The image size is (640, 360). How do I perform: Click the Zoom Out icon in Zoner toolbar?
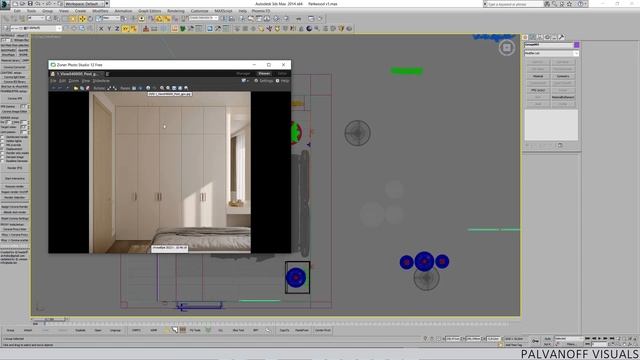pyautogui.click(x=168, y=88)
